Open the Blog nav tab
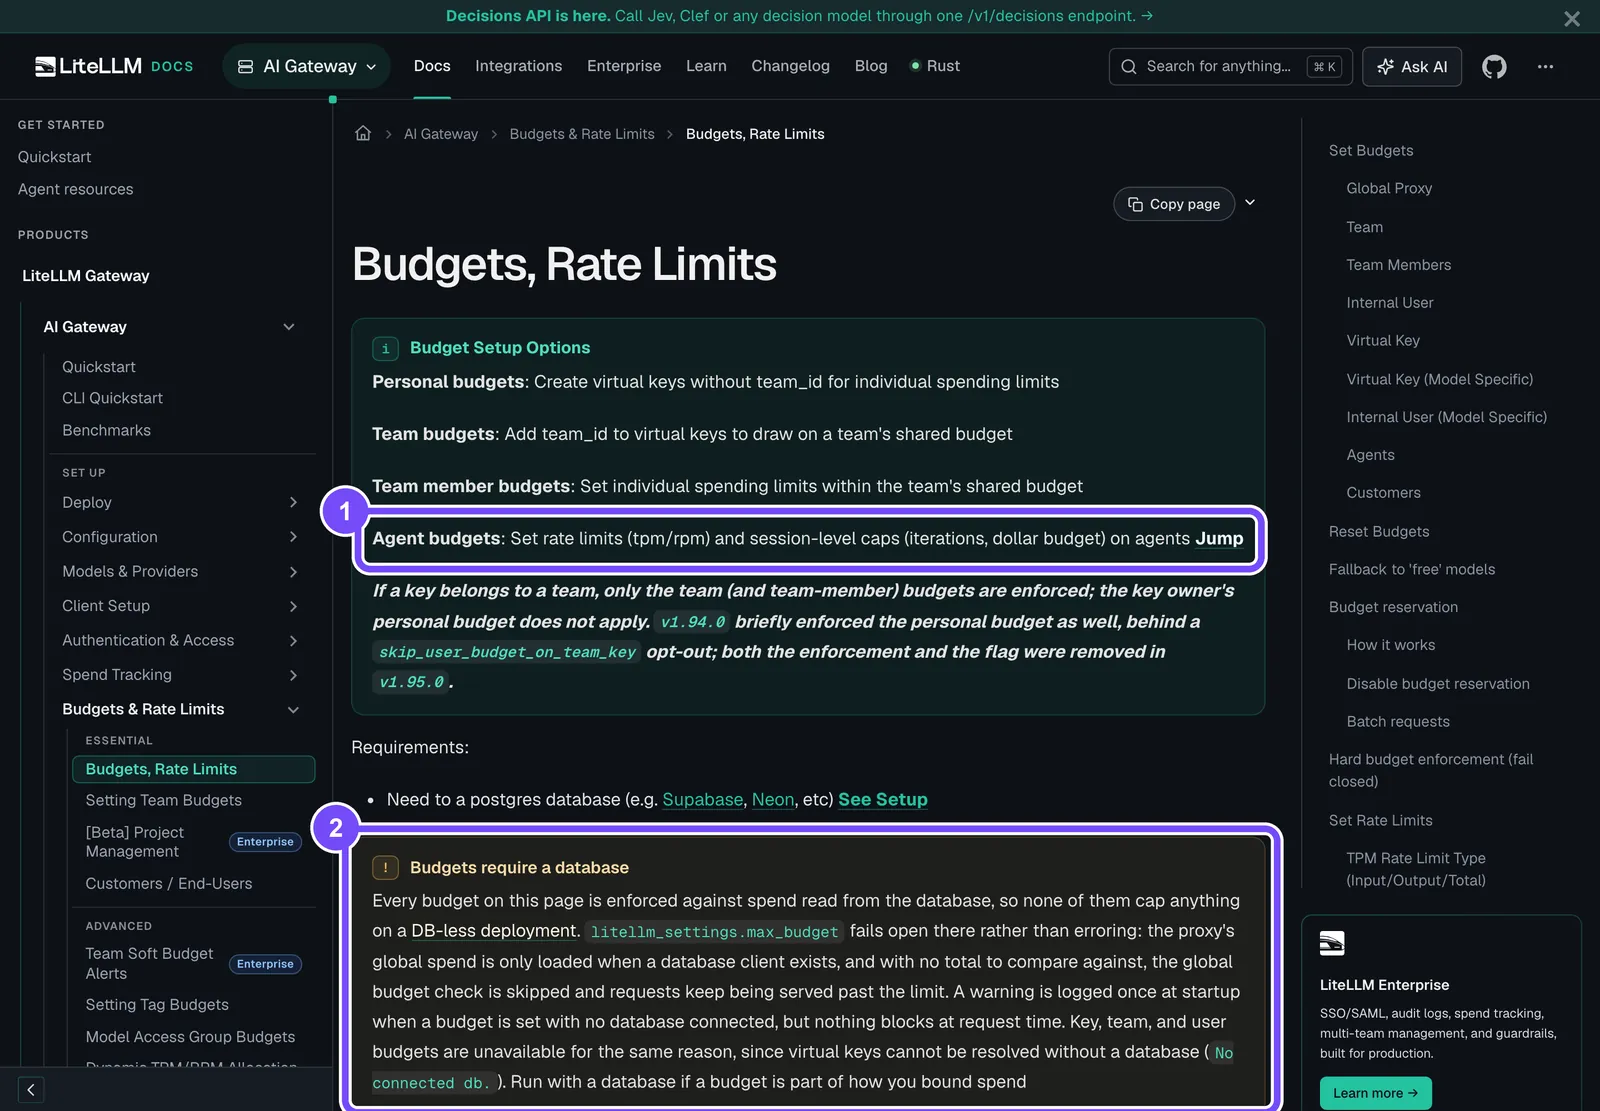This screenshot has width=1600, height=1111. (x=871, y=66)
